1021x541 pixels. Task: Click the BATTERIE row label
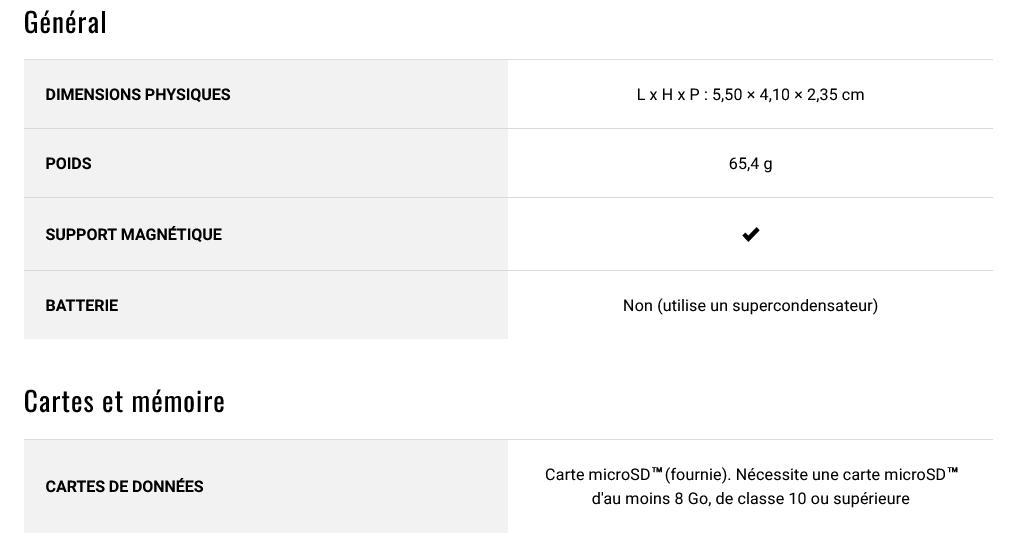click(81, 305)
